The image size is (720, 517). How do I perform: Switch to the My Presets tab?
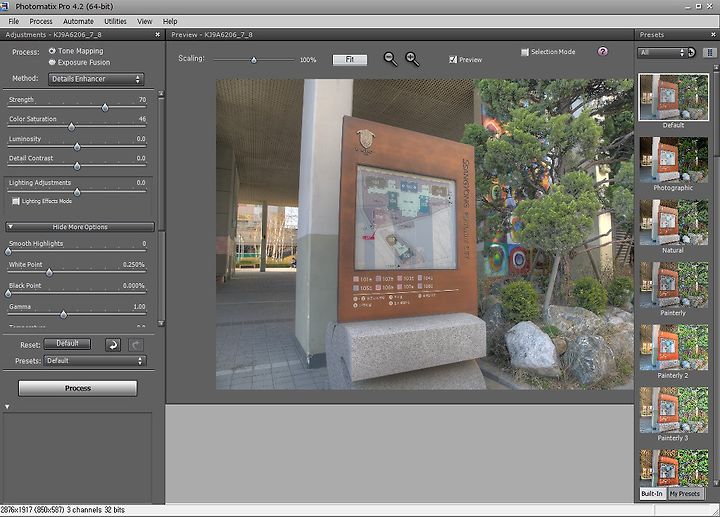(685, 494)
